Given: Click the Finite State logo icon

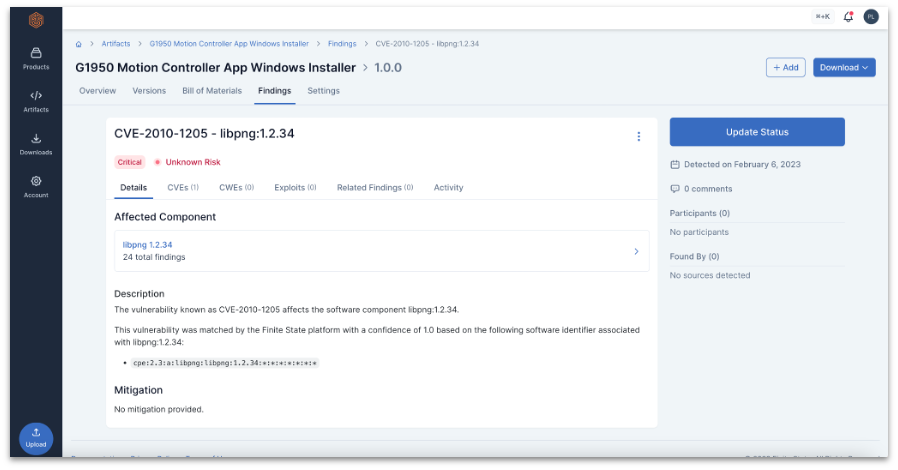Looking at the screenshot, I should pyautogui.click(x=36, y=19).
